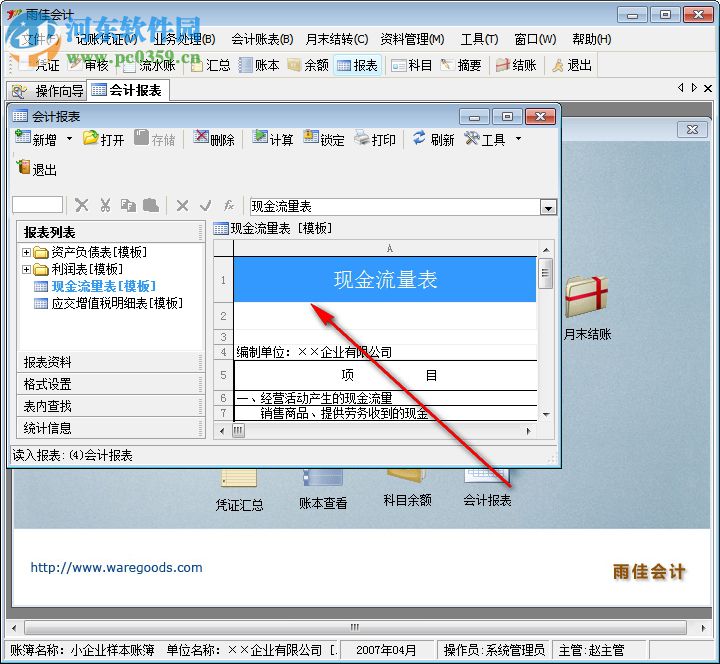This screenshot has height=664, width=720.
Task: Expand the 表内查找 panel
Action: 111,406
